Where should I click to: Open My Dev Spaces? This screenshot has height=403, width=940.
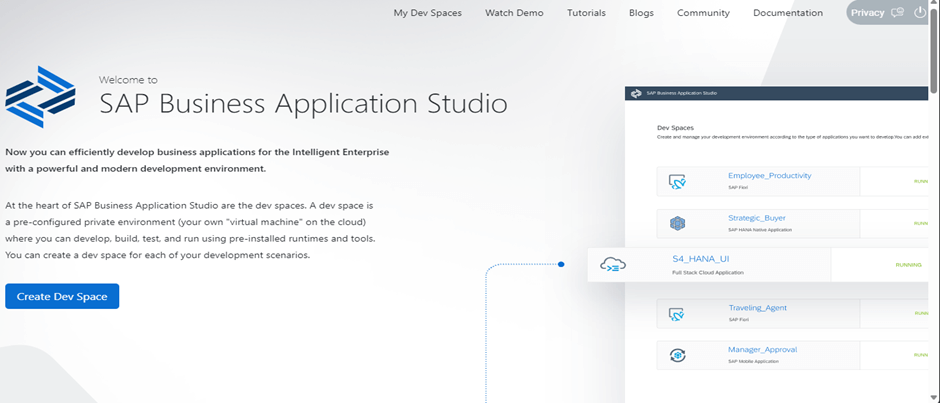tap(427, 13)
